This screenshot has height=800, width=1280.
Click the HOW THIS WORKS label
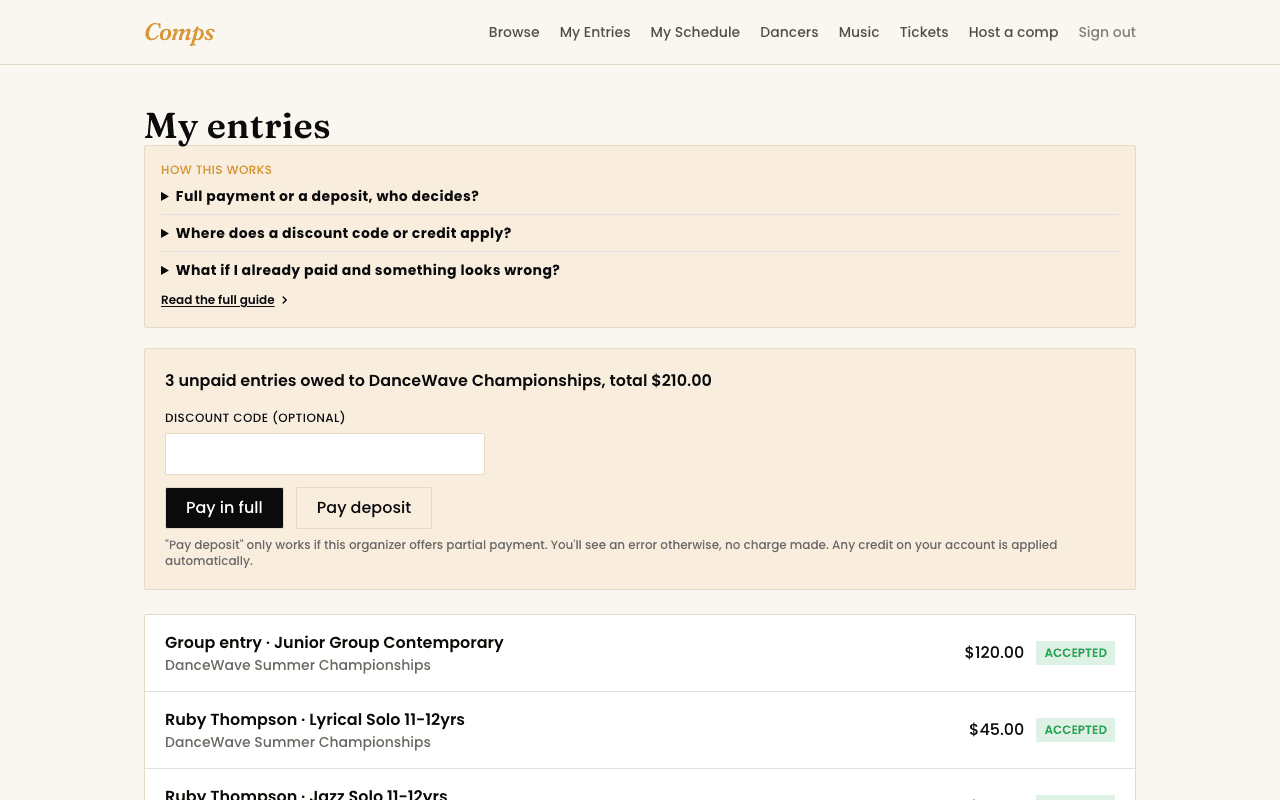click(216, 170)
